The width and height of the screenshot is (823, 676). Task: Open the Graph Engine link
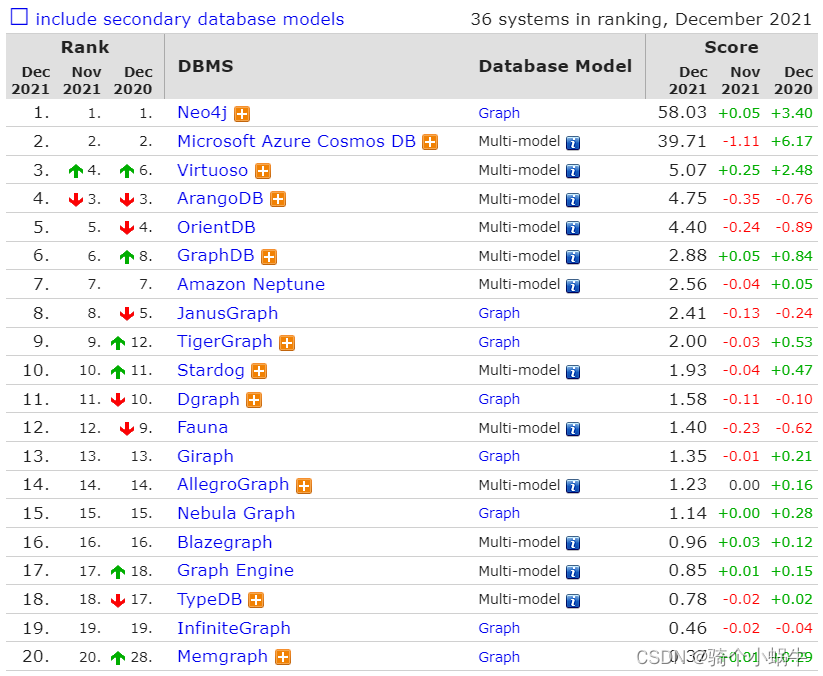coord(235,571)
